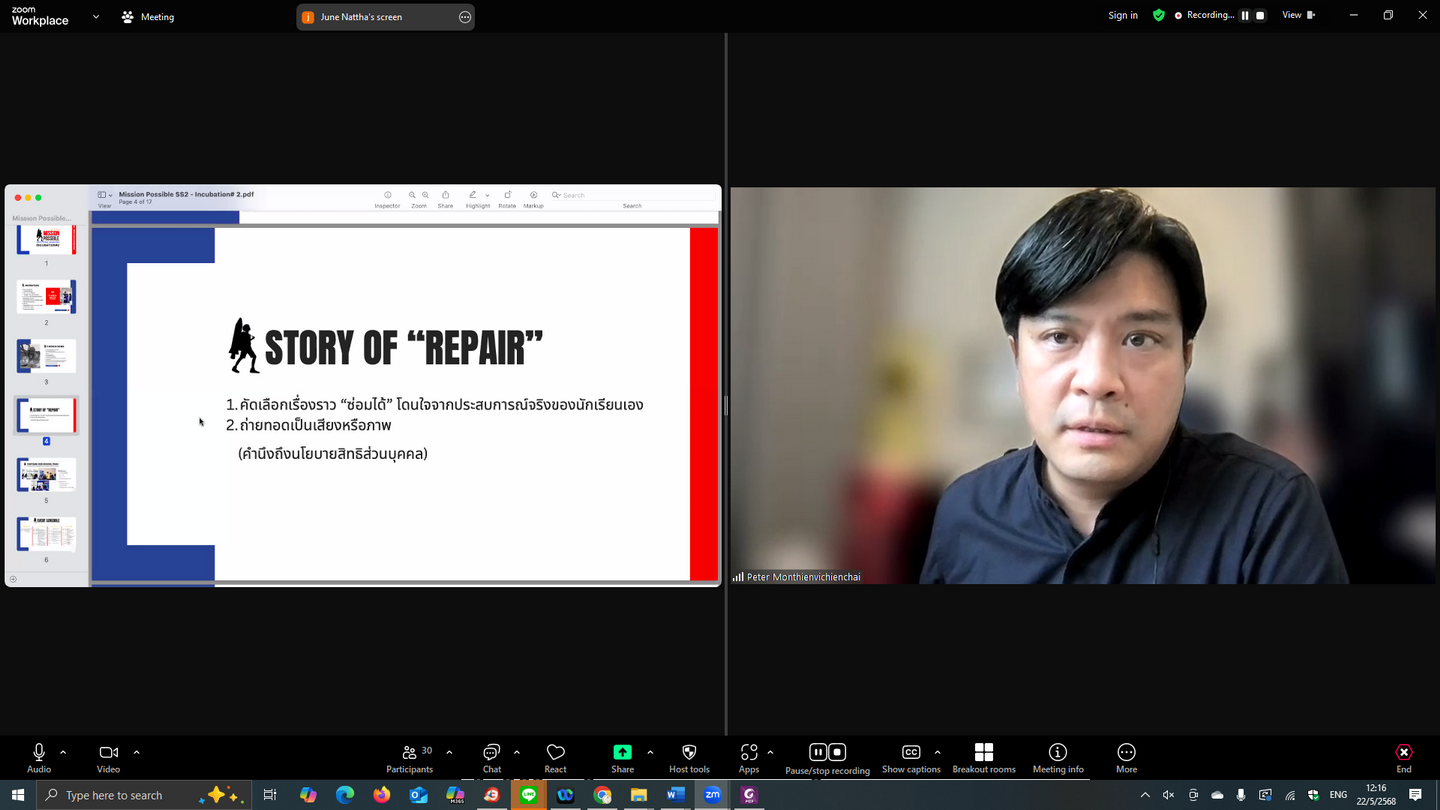Open the Chat panel
Image resolution: width=1440 pixels, height=810 pixels.
[491, 758]
